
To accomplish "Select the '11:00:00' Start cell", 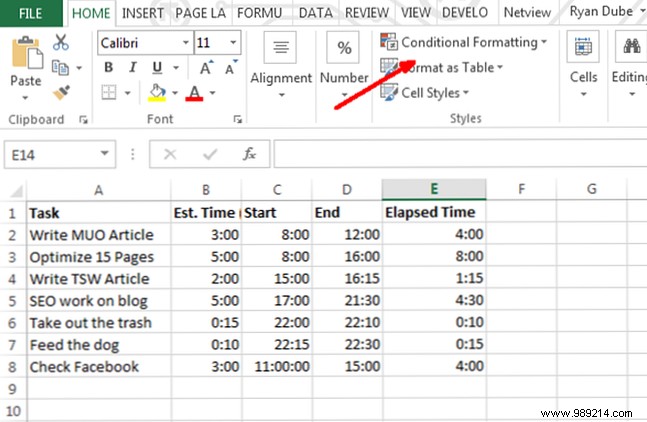I will 277,366.
